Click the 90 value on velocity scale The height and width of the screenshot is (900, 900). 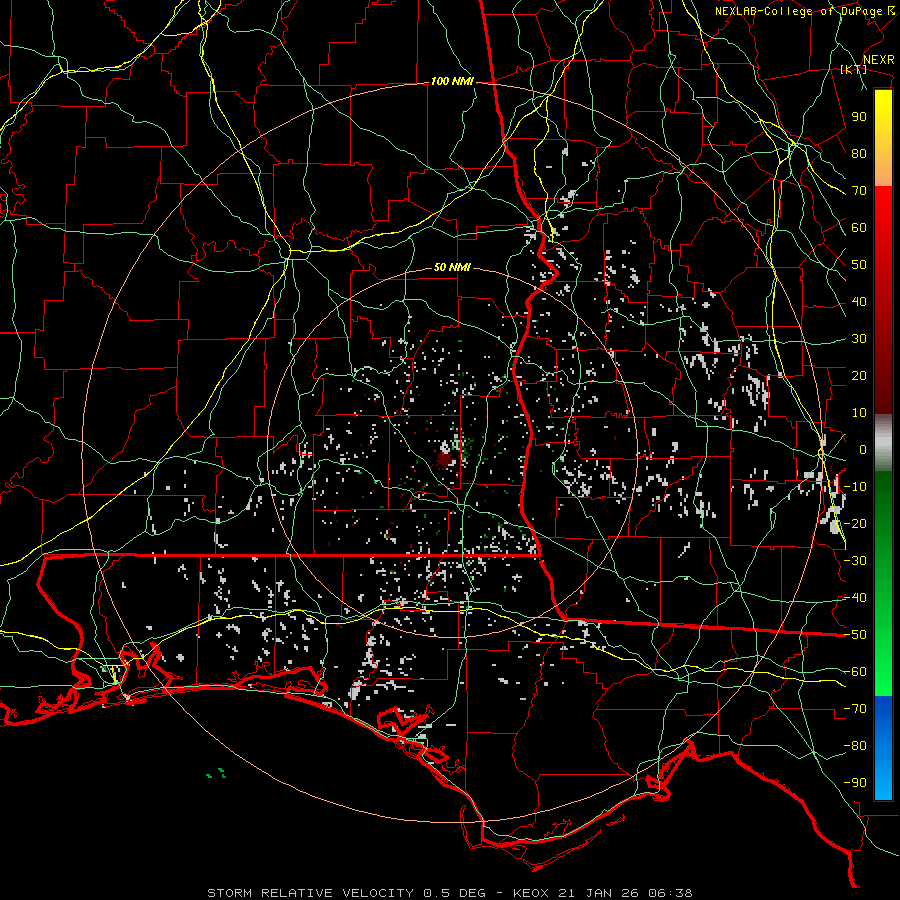point(859,117)
